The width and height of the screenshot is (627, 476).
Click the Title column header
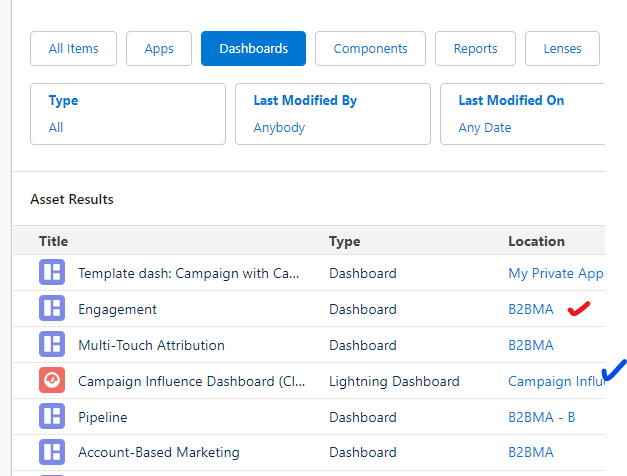pyautogui.click(x=54, y=241)
